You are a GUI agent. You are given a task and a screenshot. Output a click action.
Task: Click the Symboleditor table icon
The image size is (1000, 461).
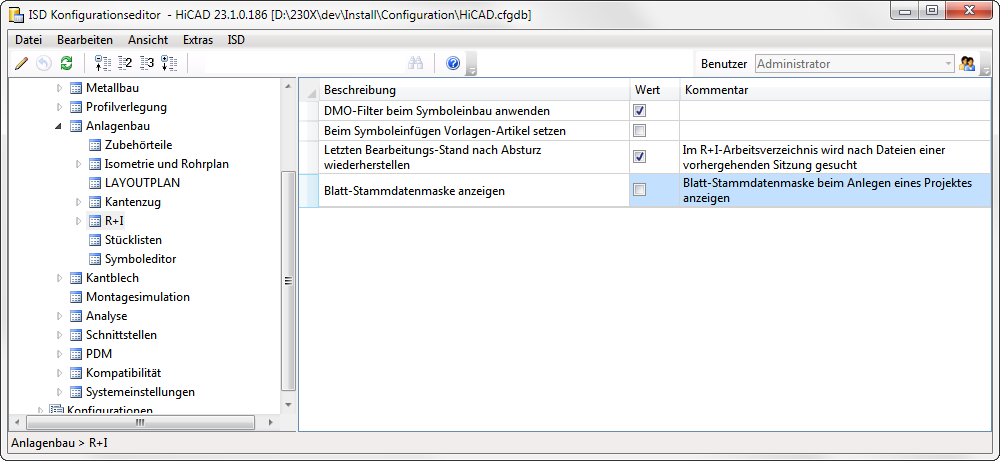point(95,259)
